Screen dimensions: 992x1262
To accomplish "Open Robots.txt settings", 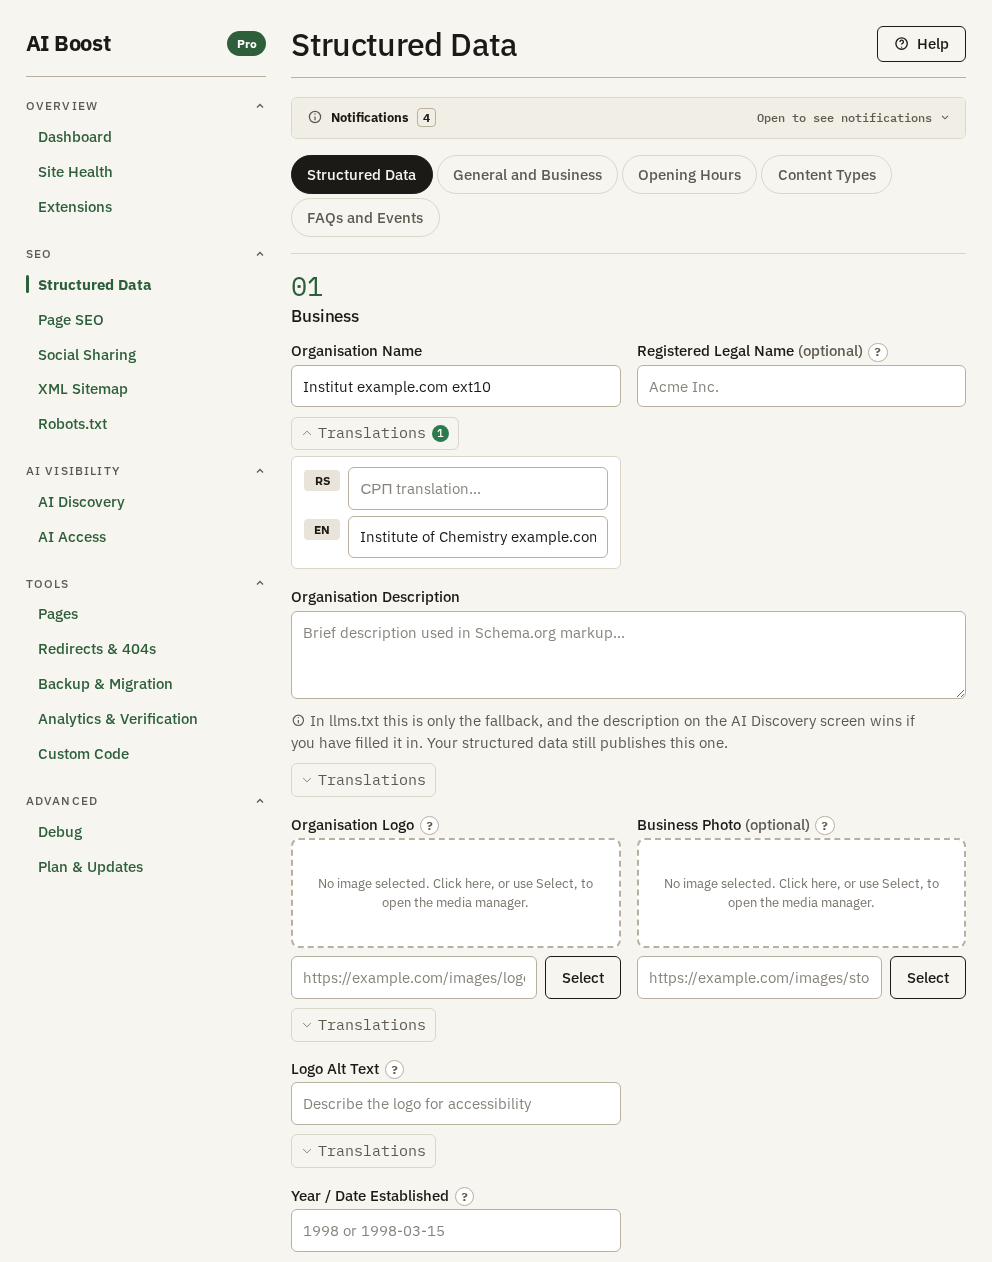I will coord(73,424).
